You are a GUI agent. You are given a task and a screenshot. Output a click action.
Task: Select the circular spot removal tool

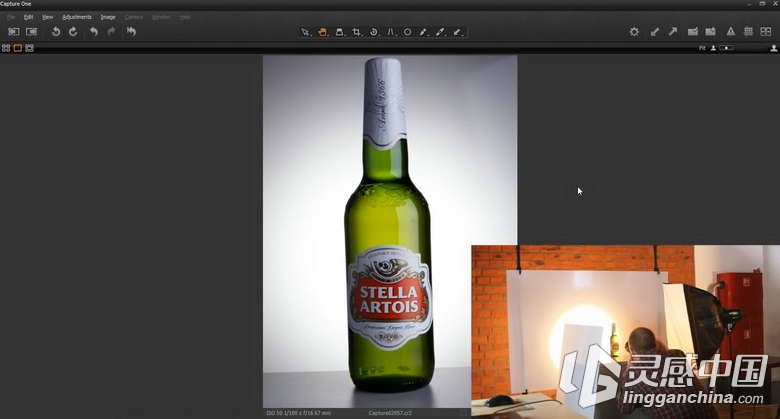(x=407, y=32)
